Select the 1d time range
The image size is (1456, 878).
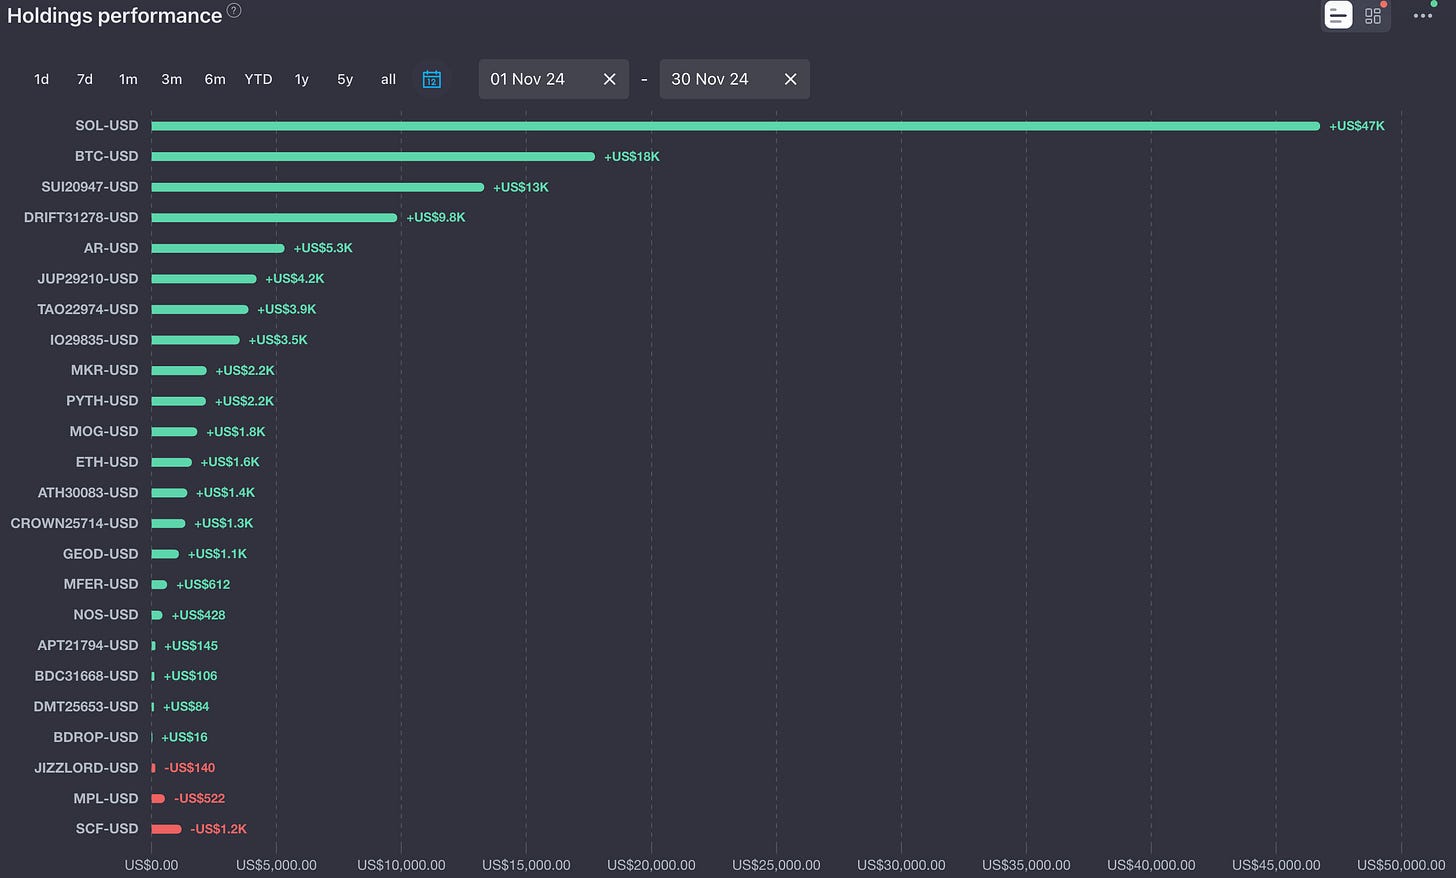pyautogui.click(x=41, y=79)
